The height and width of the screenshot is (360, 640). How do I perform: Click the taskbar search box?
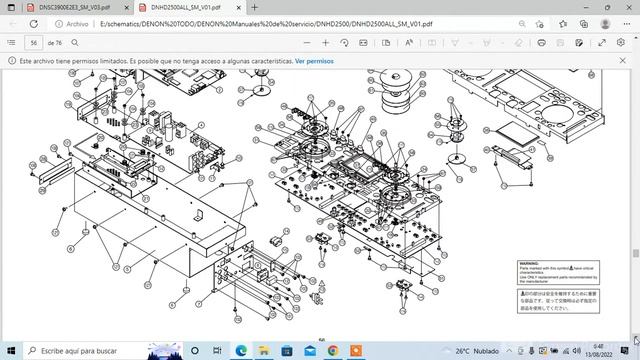tap(103, 351)
